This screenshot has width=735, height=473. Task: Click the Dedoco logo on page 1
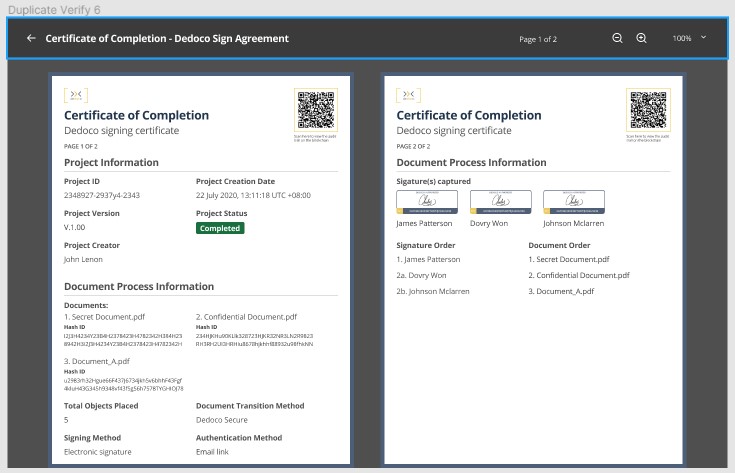pyautogui.click(x=76, y=95)
